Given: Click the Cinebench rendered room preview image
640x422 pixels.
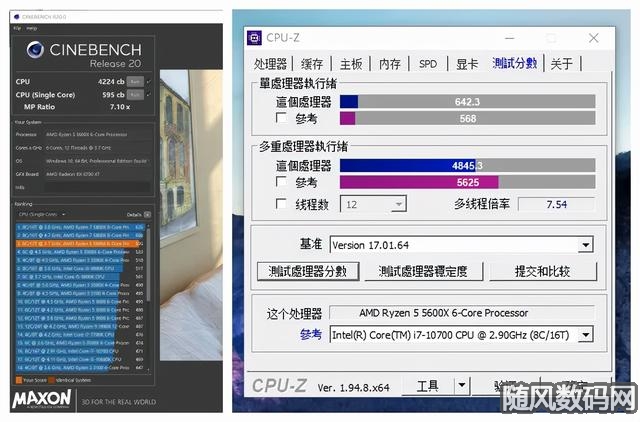Looking at the screenshot, I should [x=191, y=215].
